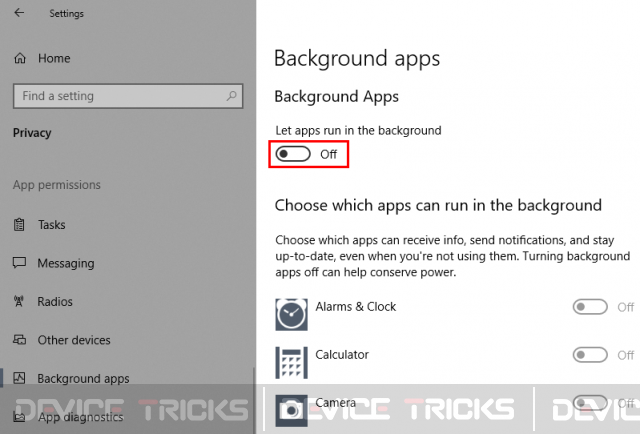This screenshot has width=640, height=434.
Task: Click the Alarms & Clock label
Action: (x=356, y=307)
